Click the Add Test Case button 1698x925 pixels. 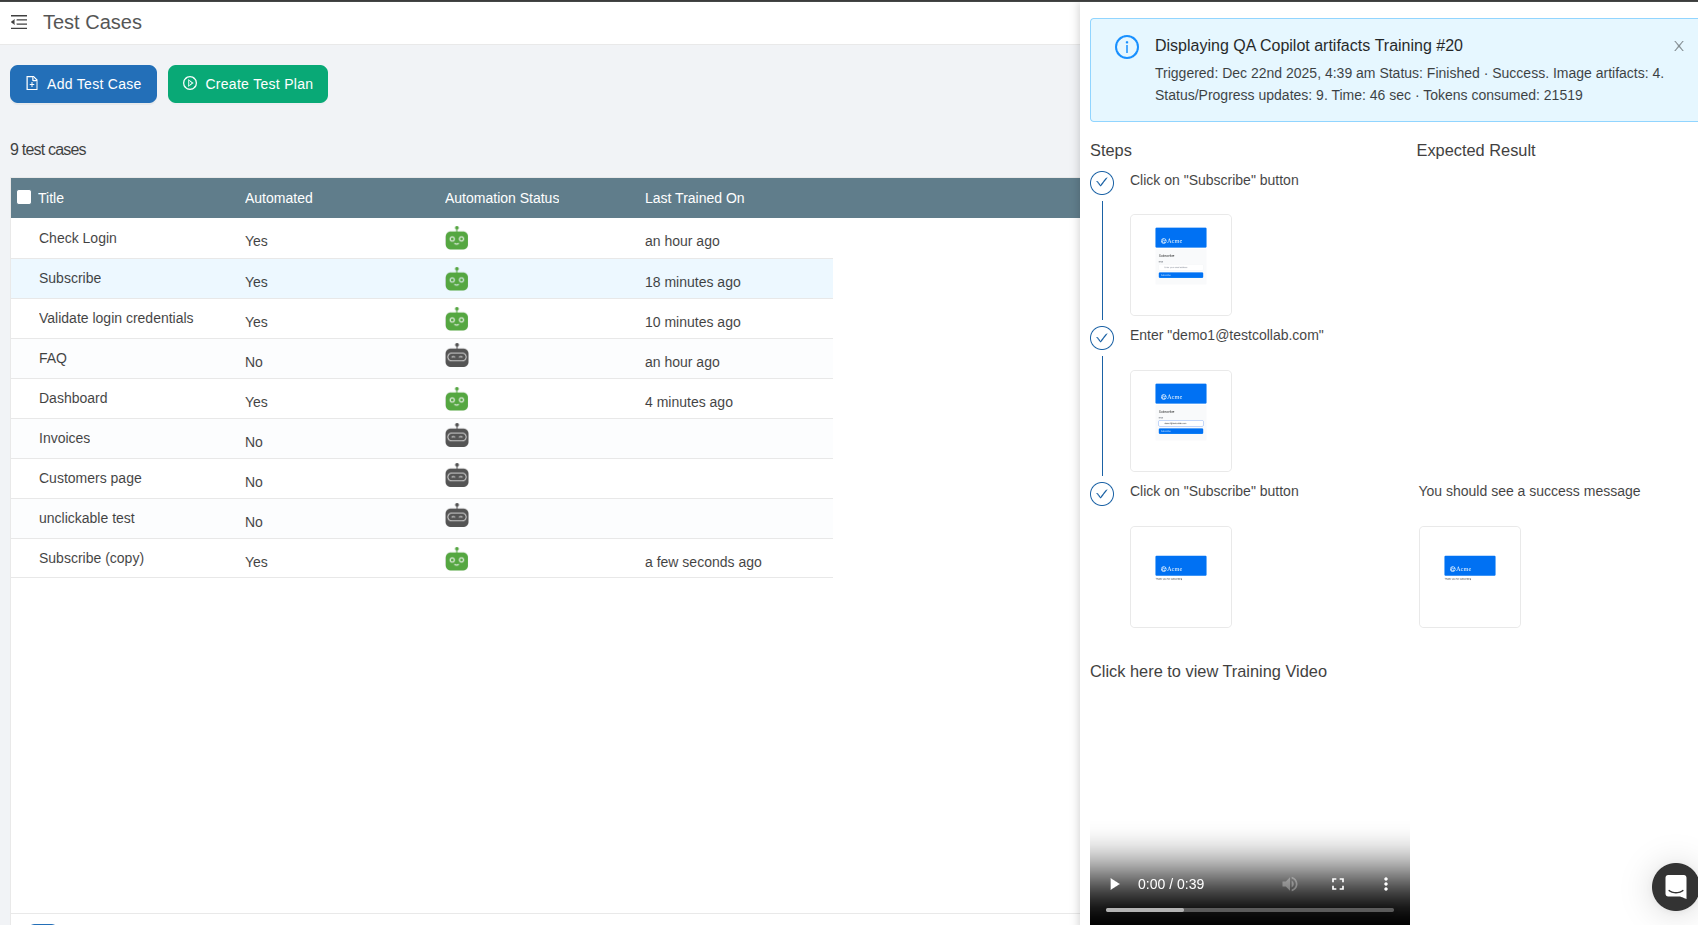83,84
